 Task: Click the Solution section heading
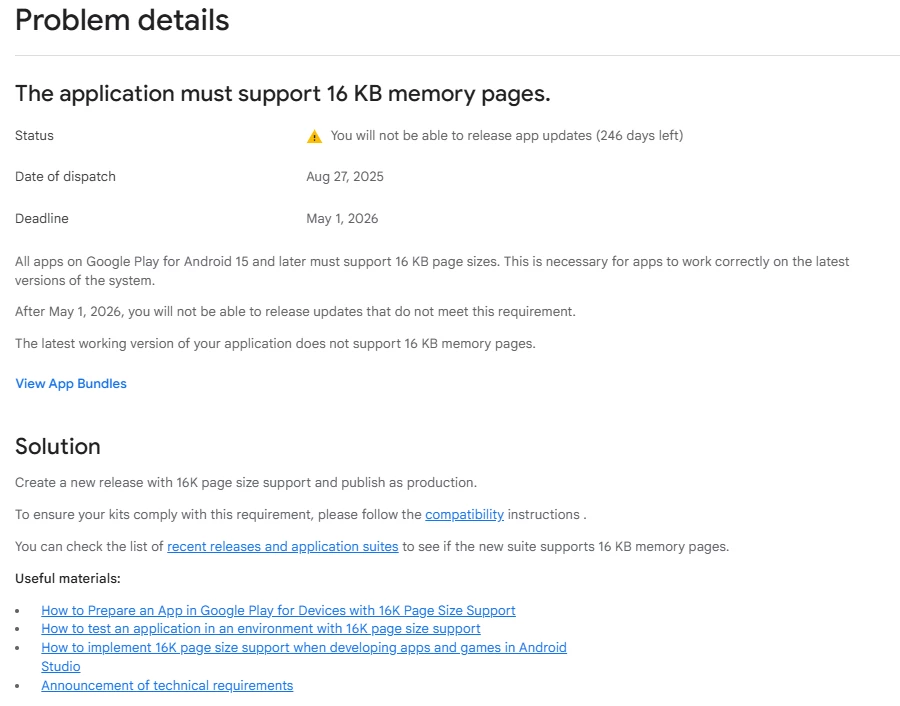[58, 446]
